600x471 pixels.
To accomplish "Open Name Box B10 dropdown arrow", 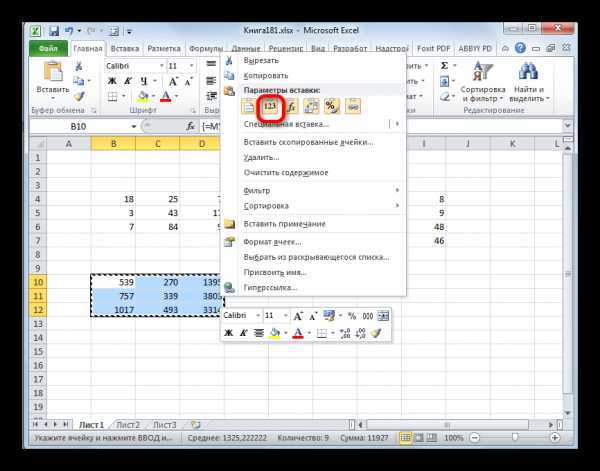I will click(134, 127).
